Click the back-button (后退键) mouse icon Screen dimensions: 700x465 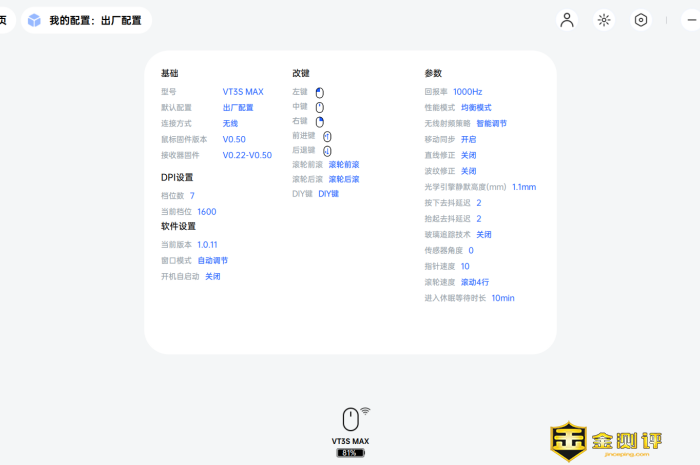(327, 150)
